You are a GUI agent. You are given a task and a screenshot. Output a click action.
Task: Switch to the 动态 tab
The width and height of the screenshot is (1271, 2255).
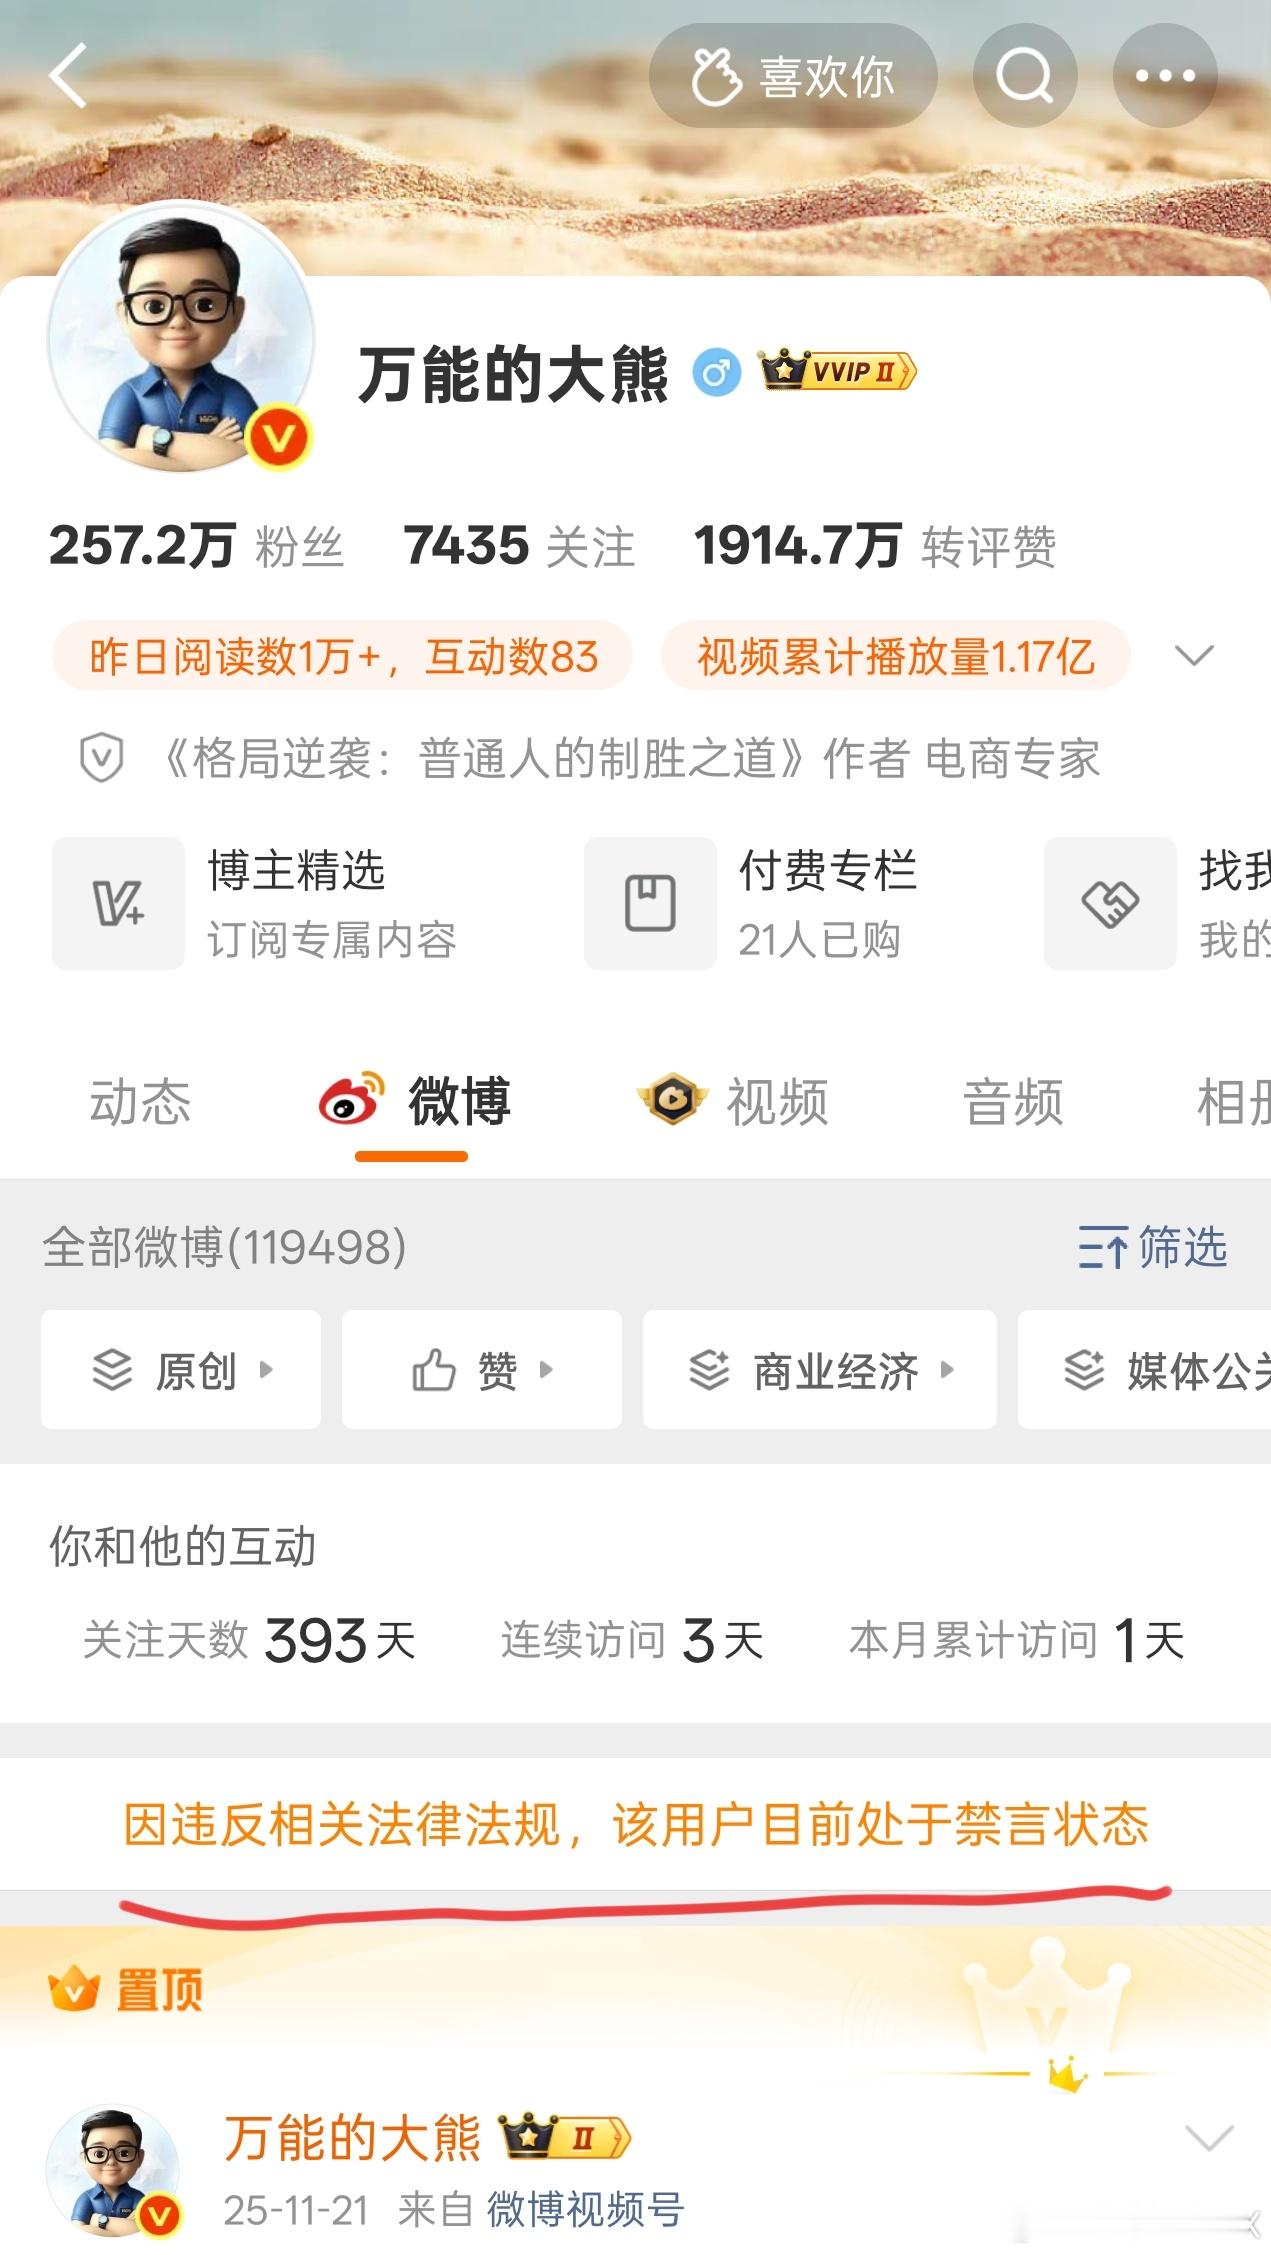(x=140, y=1101)
